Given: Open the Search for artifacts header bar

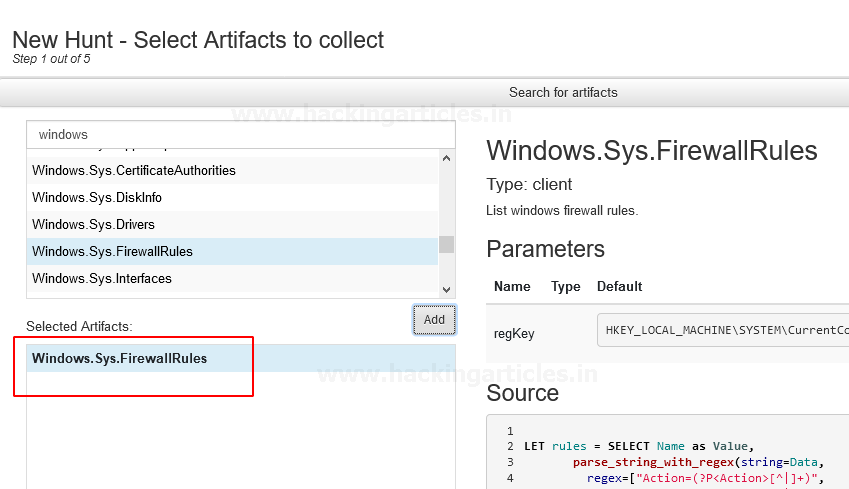Looking at the screenshot, I should coord(563,92).
